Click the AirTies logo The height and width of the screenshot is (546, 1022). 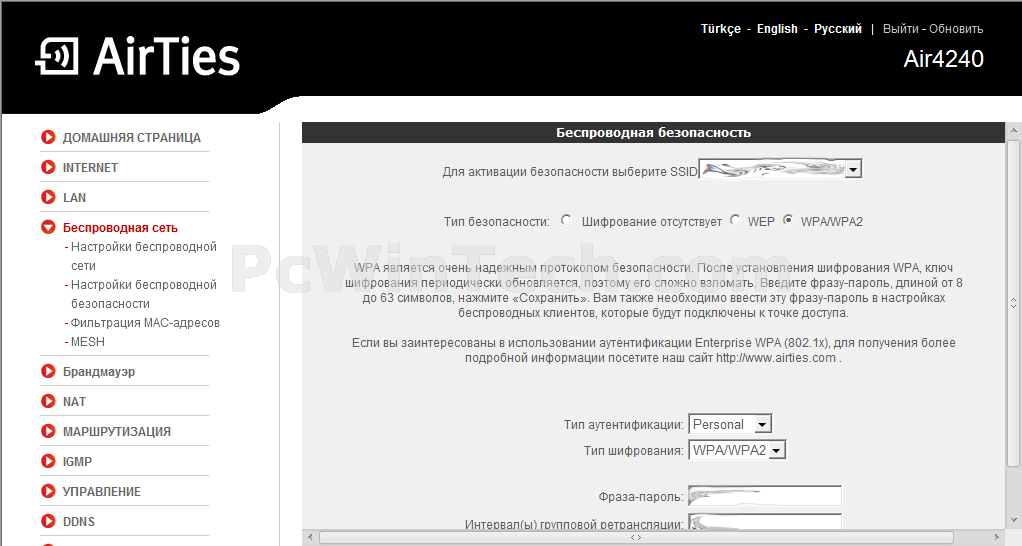tap(138, 56)
